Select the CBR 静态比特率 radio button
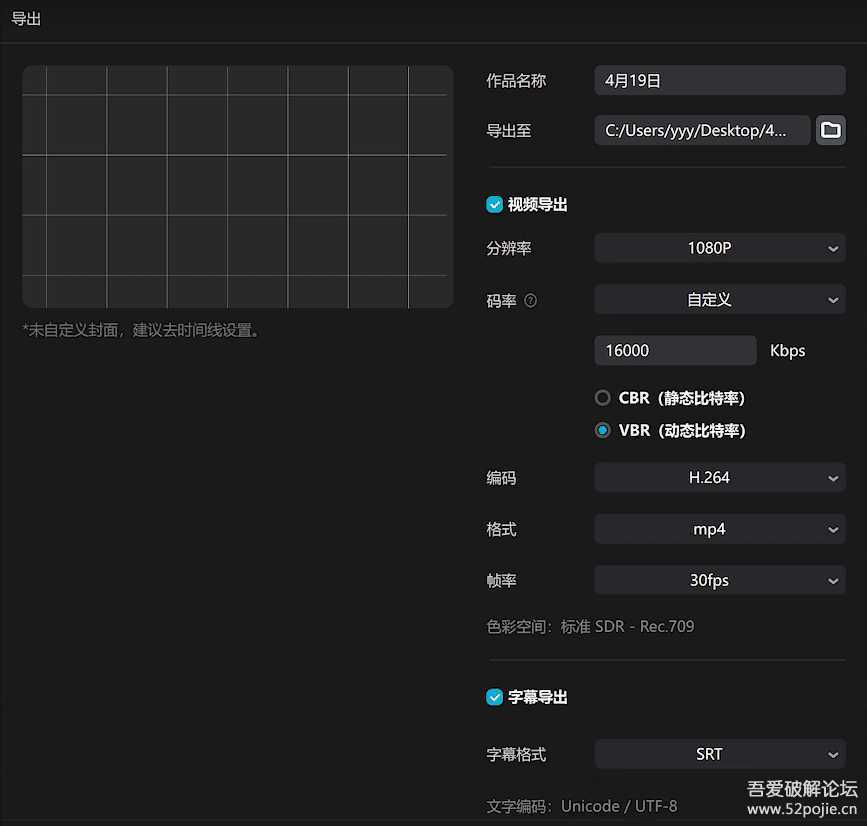The image size is (867, 826). tap(603, 397)
